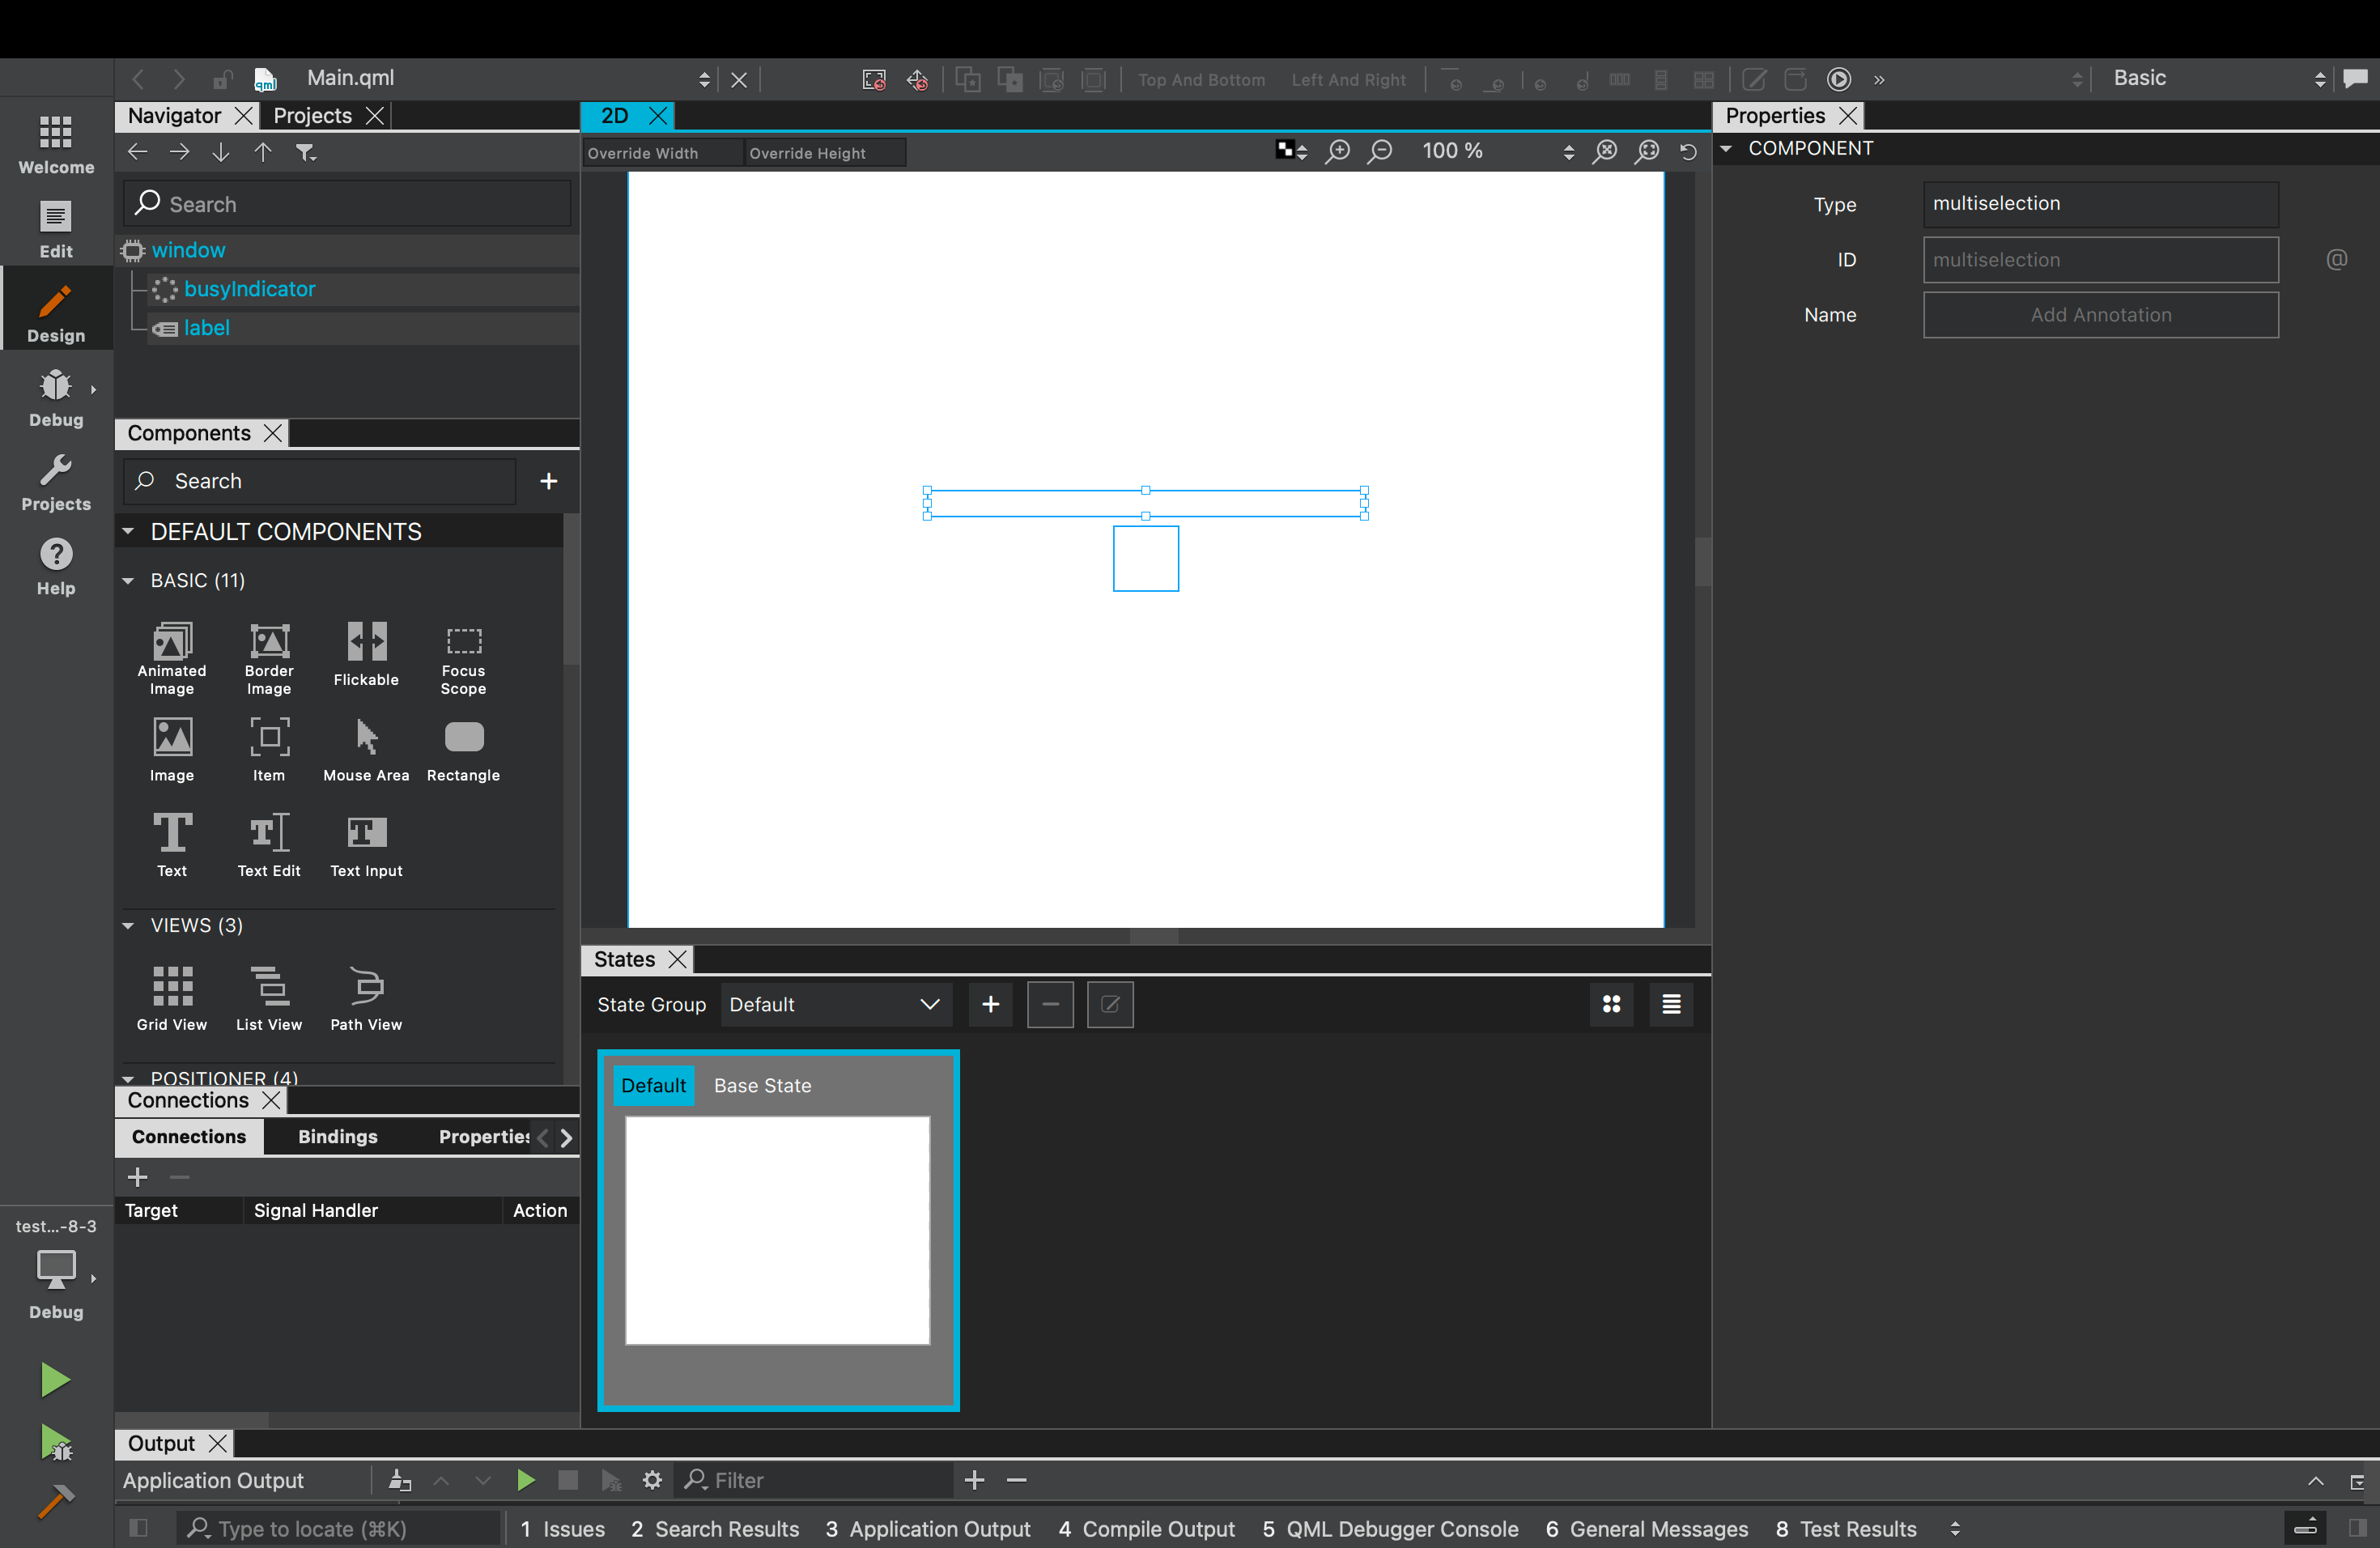Screen dimensions: 2380x1548
Task: Select the Mouse Area component
Action: (365, 748)
